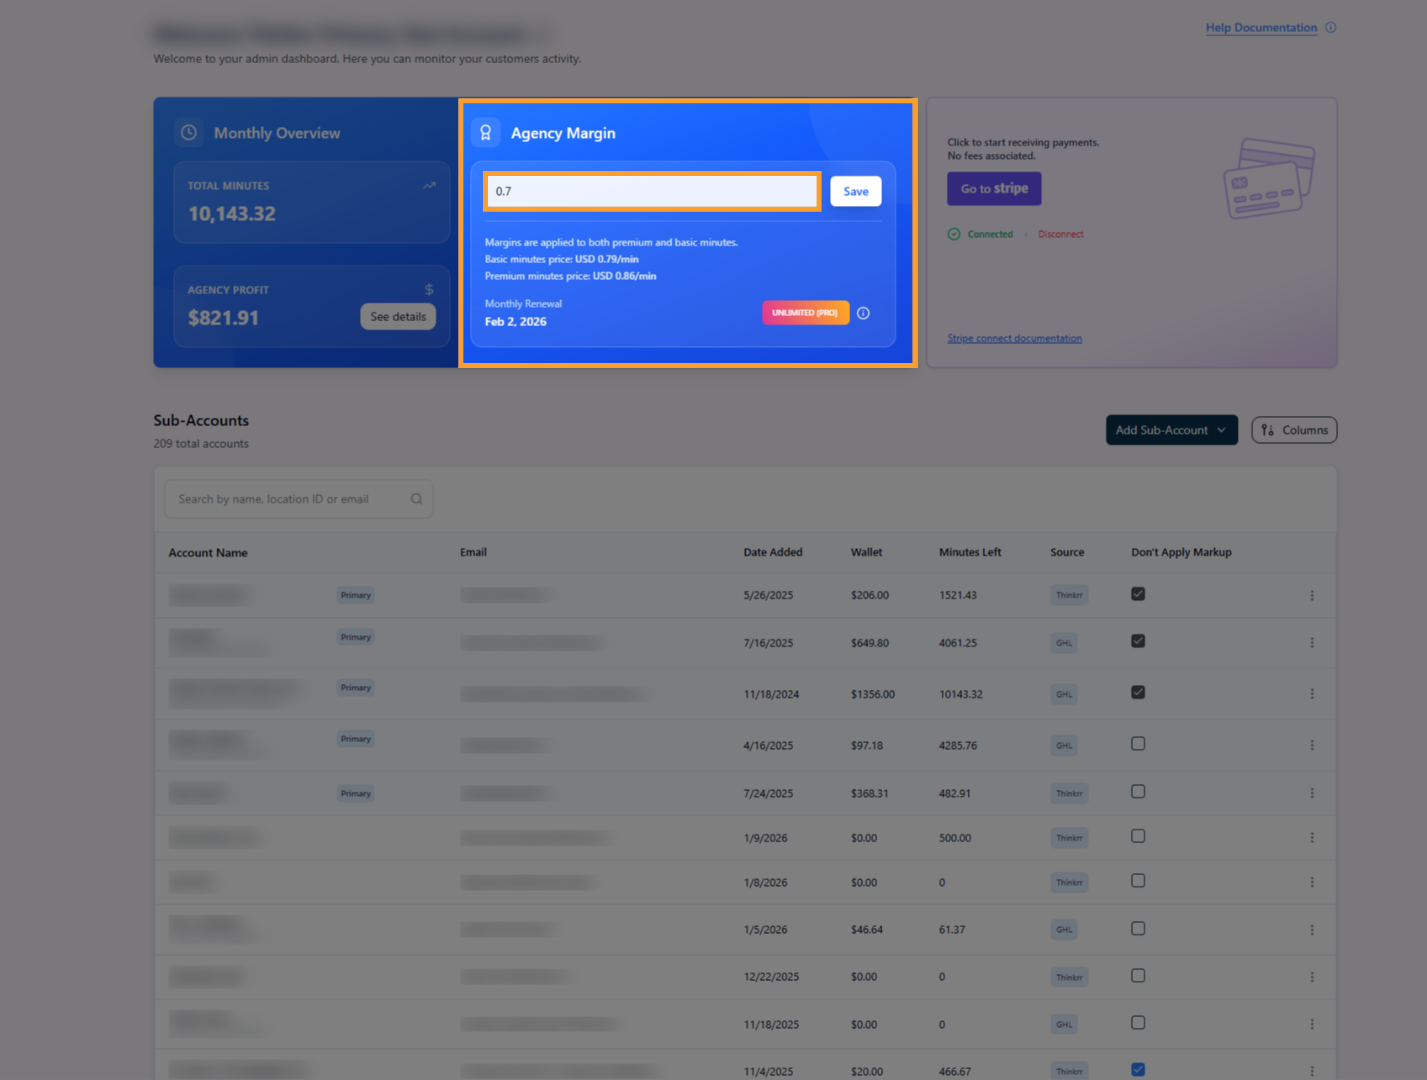Viewport: 1427px width, 1080px height.
Task: Uncheck Don't Apply Markup for the 7/16/2025 account
Action: pos(1138,641)
